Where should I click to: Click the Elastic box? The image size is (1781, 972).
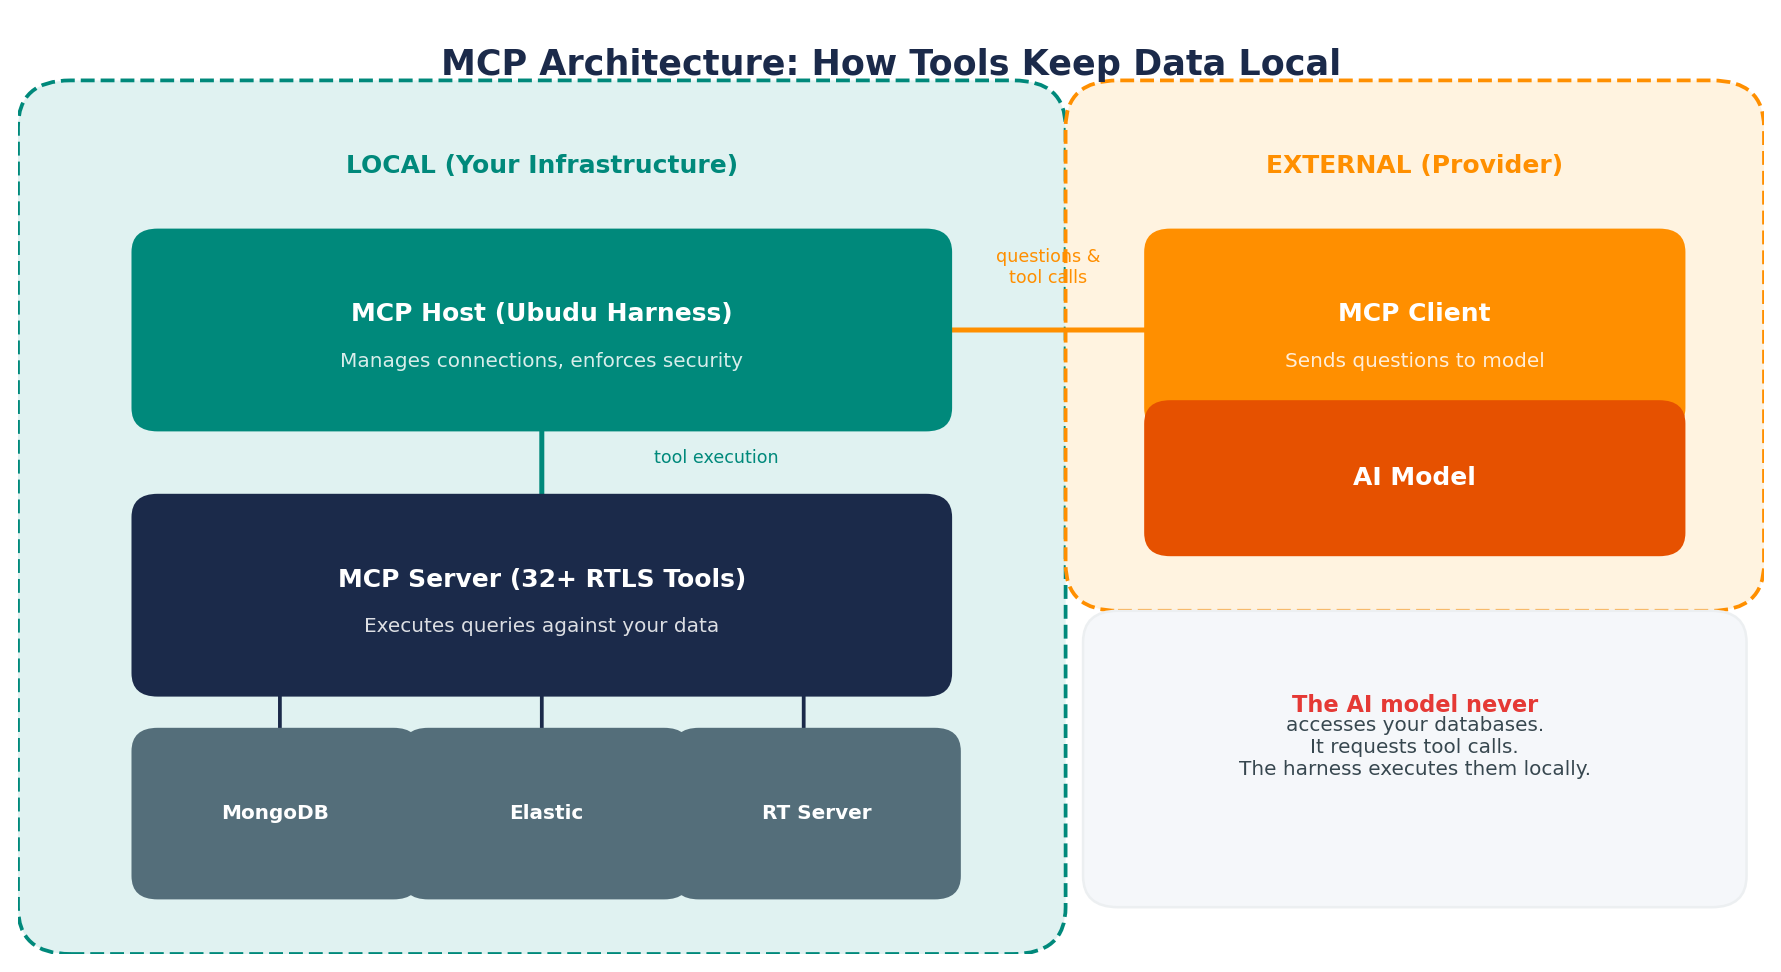[x=546, y=813]
